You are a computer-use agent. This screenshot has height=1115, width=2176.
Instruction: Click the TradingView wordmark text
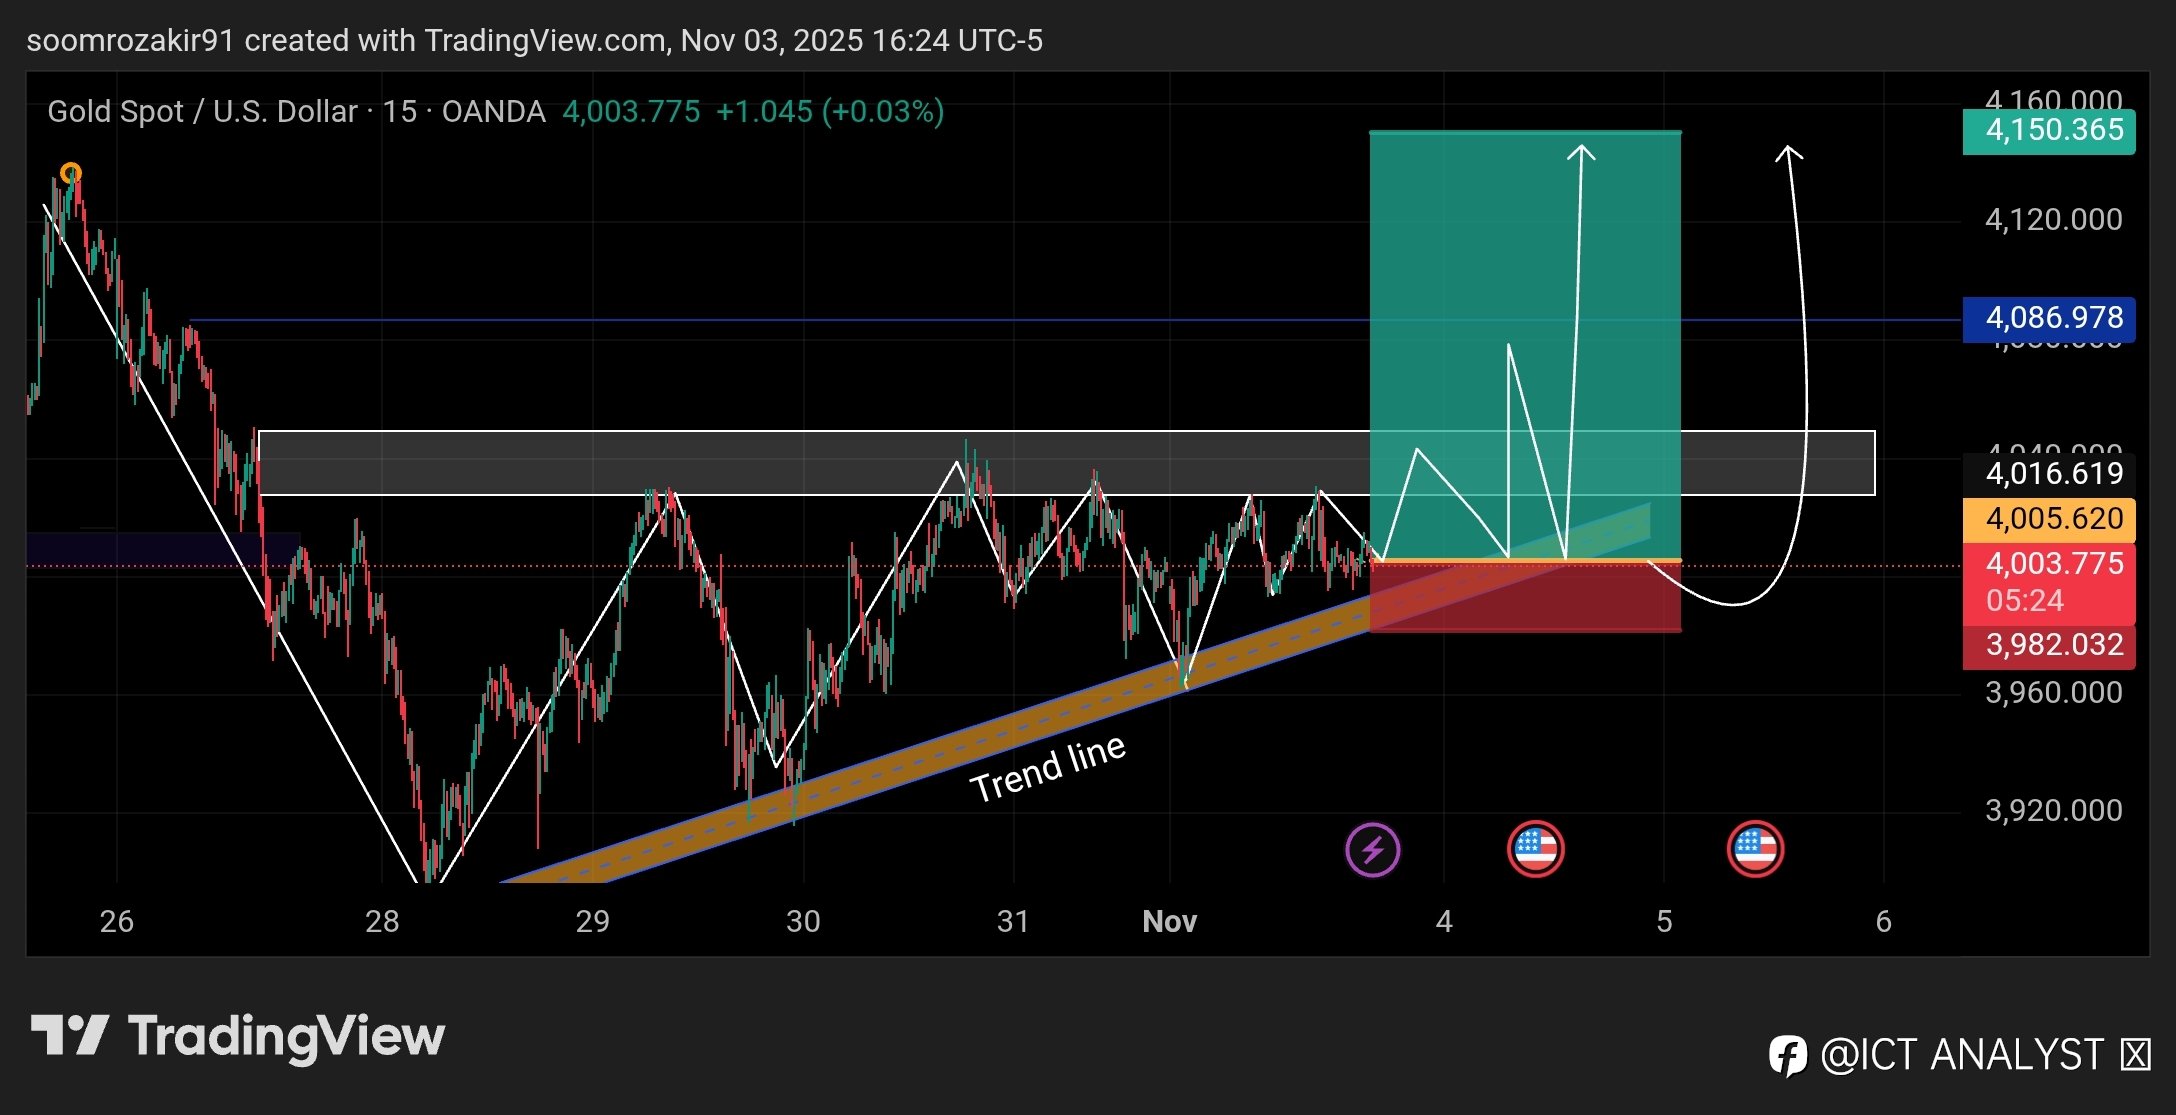point(286,1036)
